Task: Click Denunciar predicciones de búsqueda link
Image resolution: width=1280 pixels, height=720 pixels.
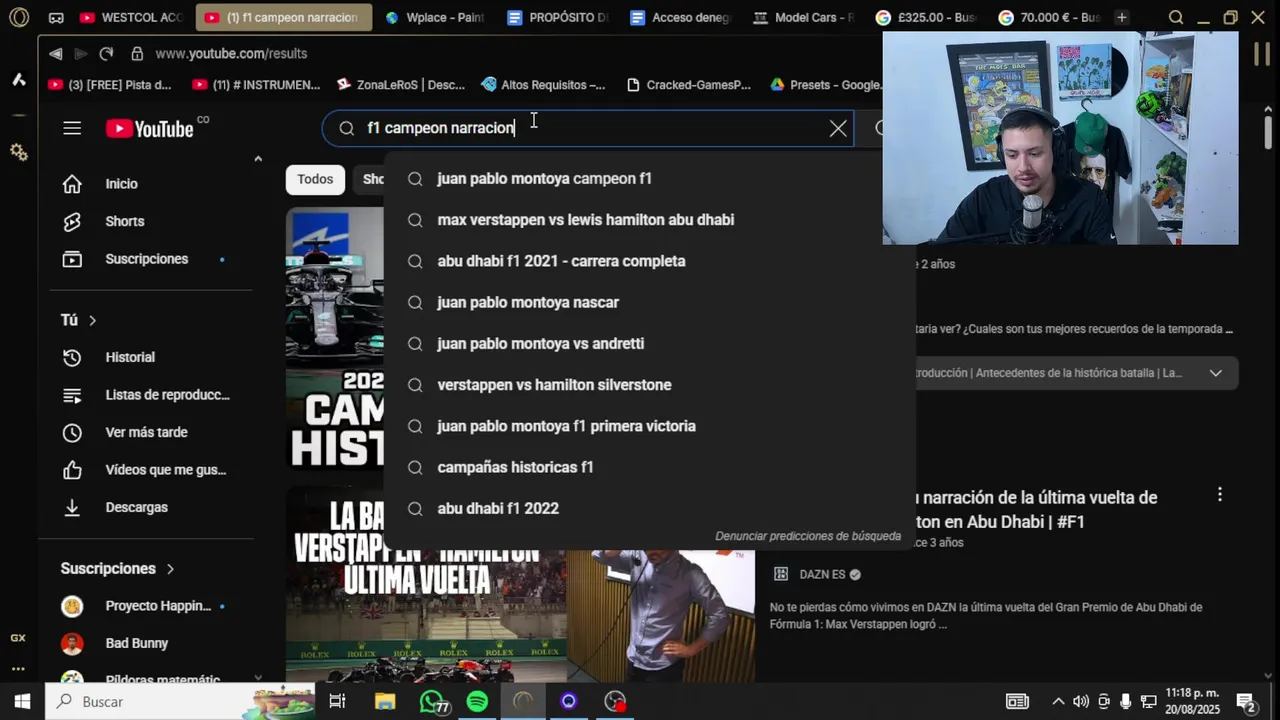Action: coord(808,536)
